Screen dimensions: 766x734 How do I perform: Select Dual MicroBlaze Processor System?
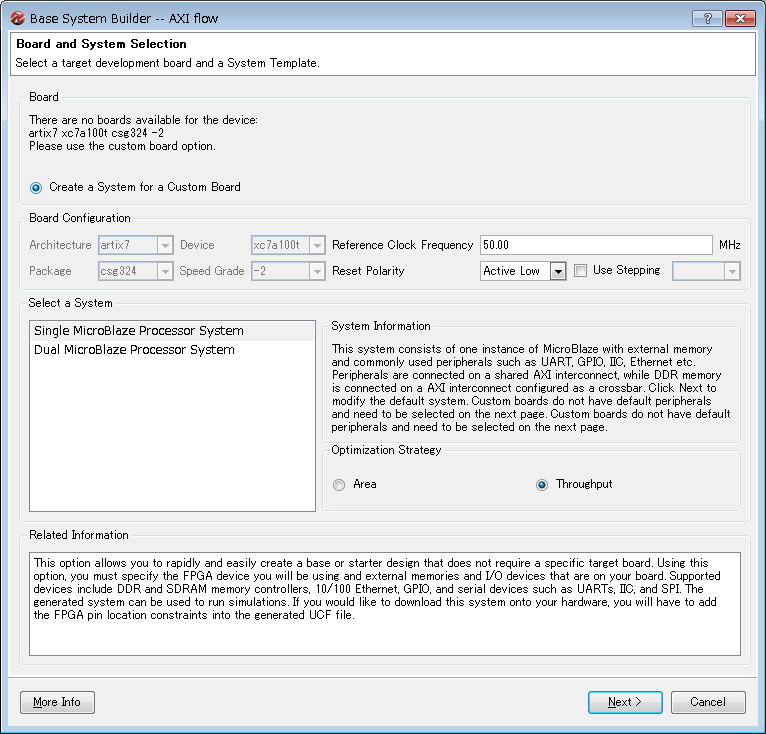[134, 350]
